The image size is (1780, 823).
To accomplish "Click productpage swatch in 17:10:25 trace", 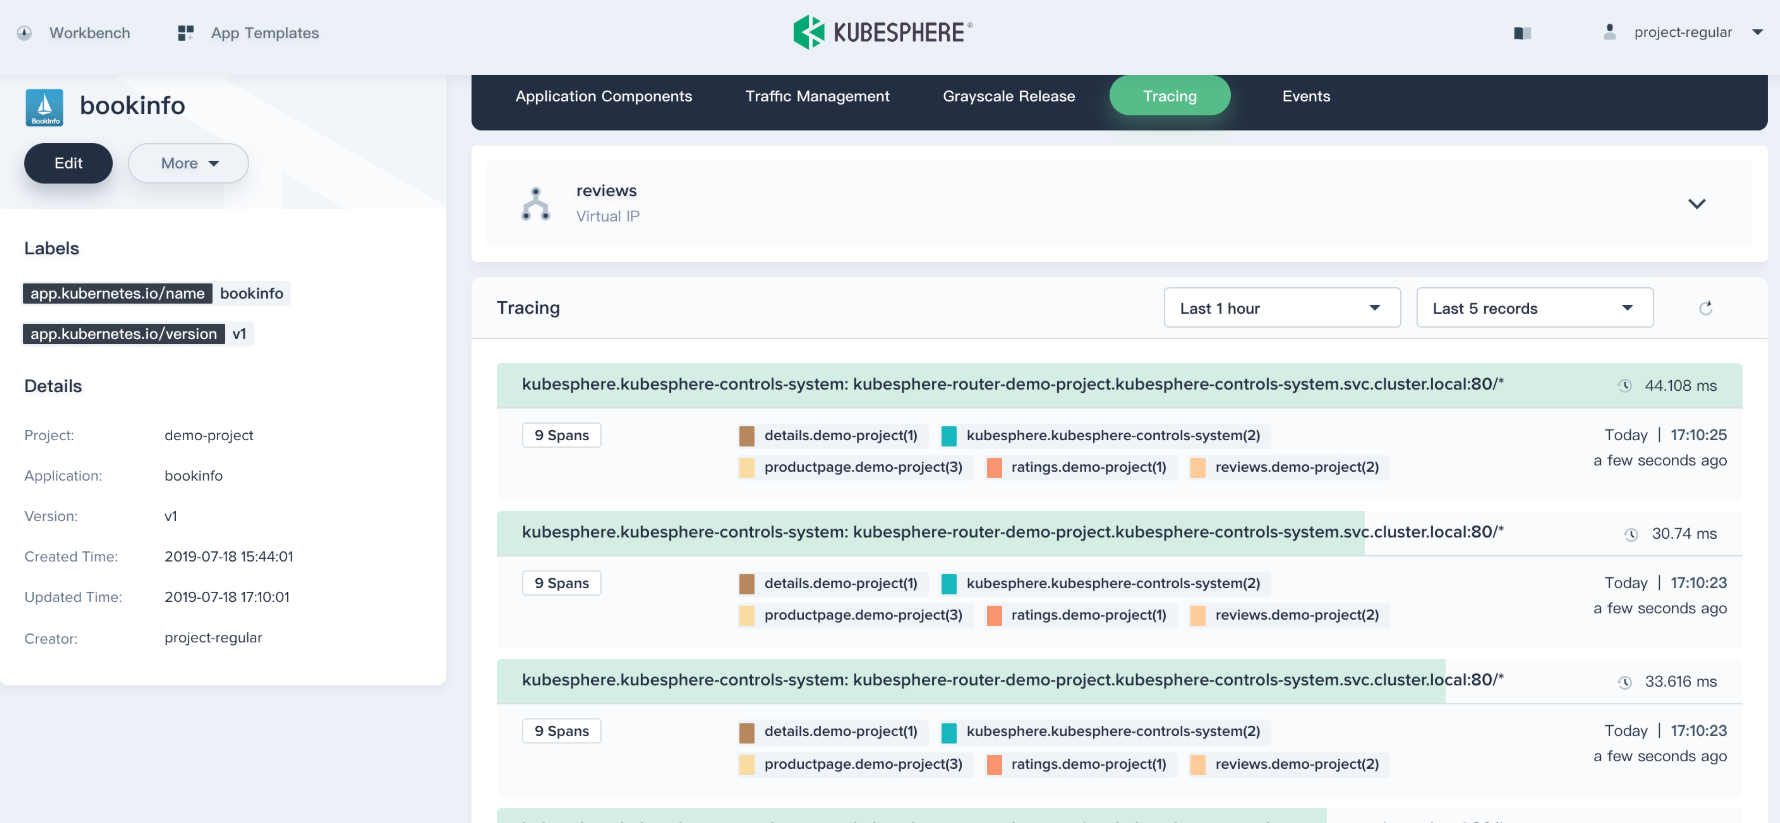I will [747, 468].
